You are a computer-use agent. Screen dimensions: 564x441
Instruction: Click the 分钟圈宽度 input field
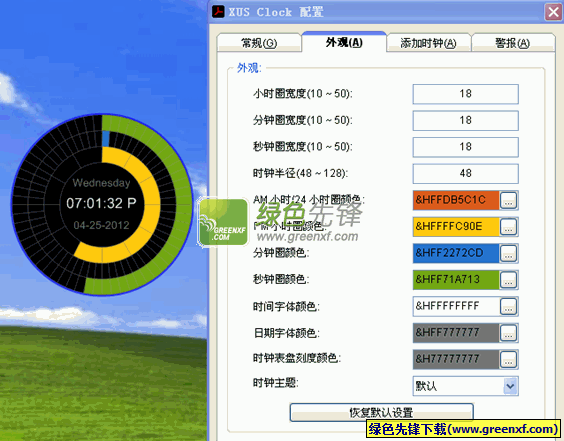(x=465, y=121)
